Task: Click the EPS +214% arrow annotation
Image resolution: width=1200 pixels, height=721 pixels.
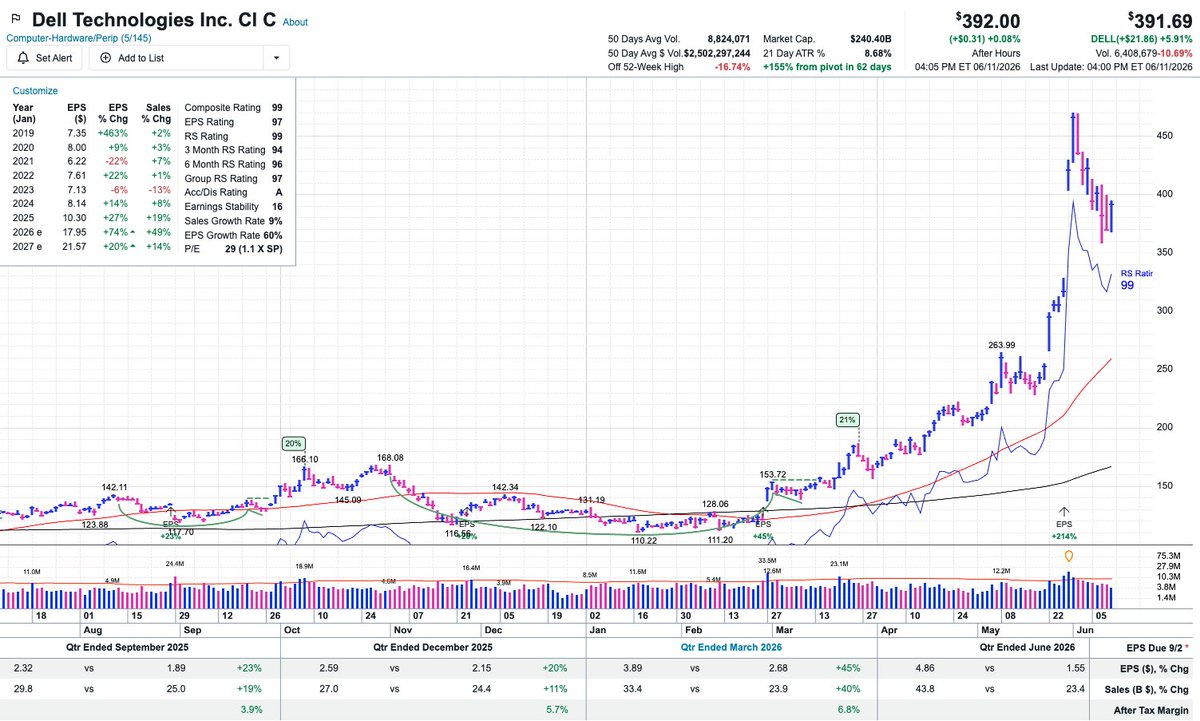Action: 1063,523
